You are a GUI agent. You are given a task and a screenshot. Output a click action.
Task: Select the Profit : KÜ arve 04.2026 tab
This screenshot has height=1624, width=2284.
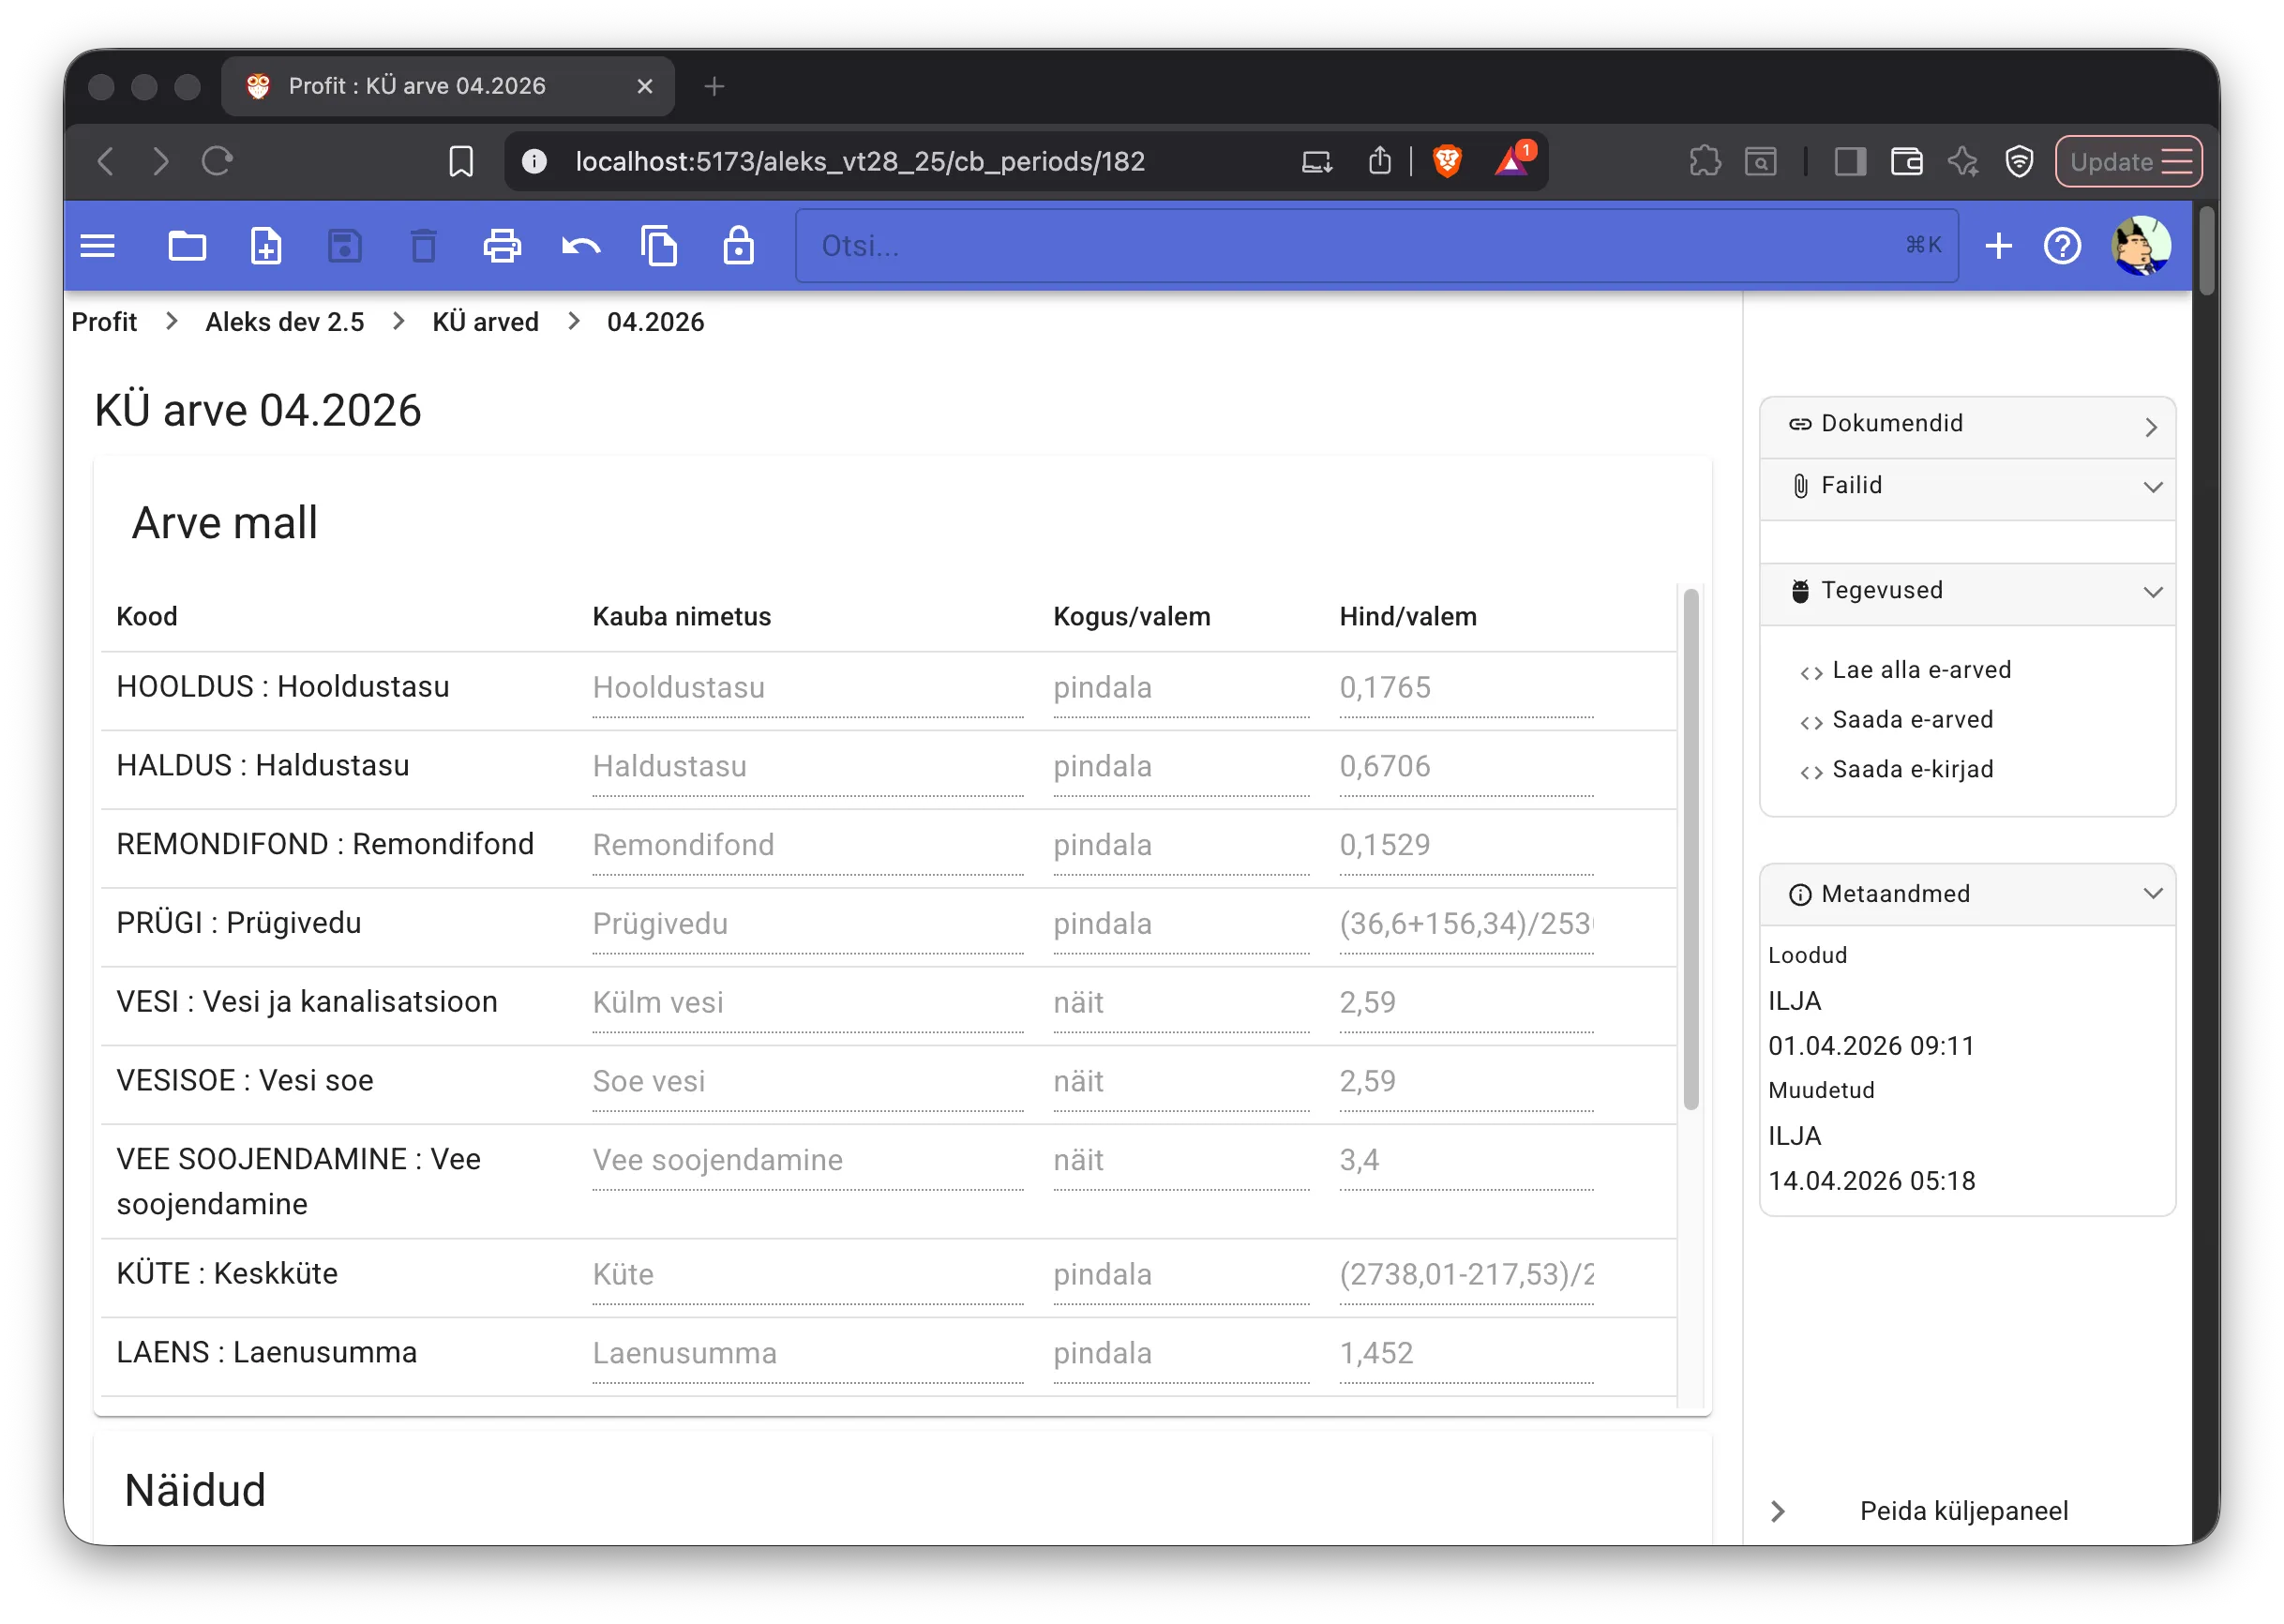[447, 87]
